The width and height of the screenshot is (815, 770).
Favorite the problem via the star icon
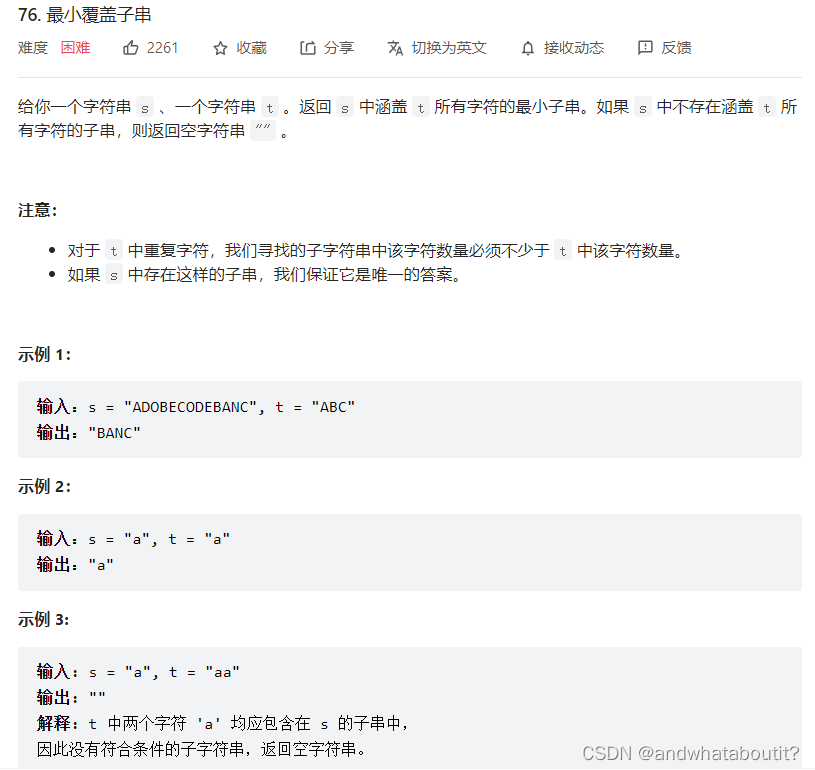tap(218, 47)
